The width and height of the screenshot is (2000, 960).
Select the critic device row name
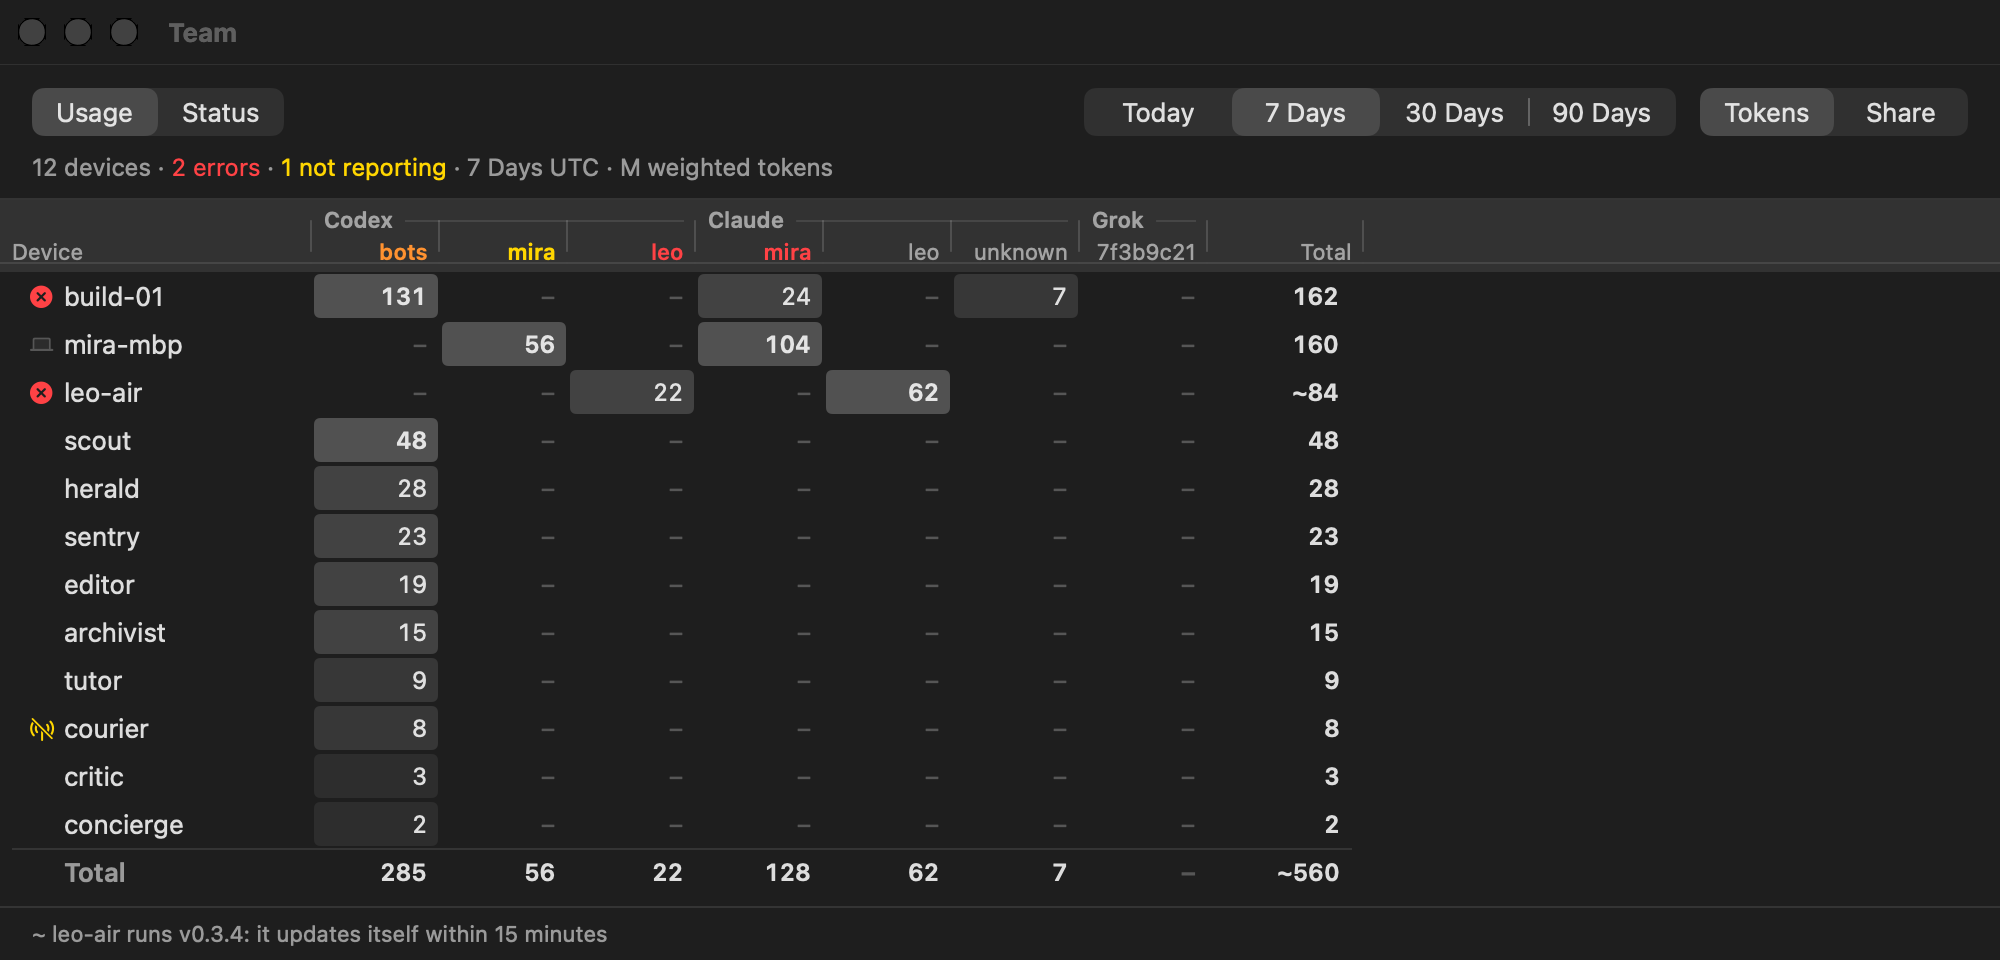pyautogui.click(x=94, y=777)
